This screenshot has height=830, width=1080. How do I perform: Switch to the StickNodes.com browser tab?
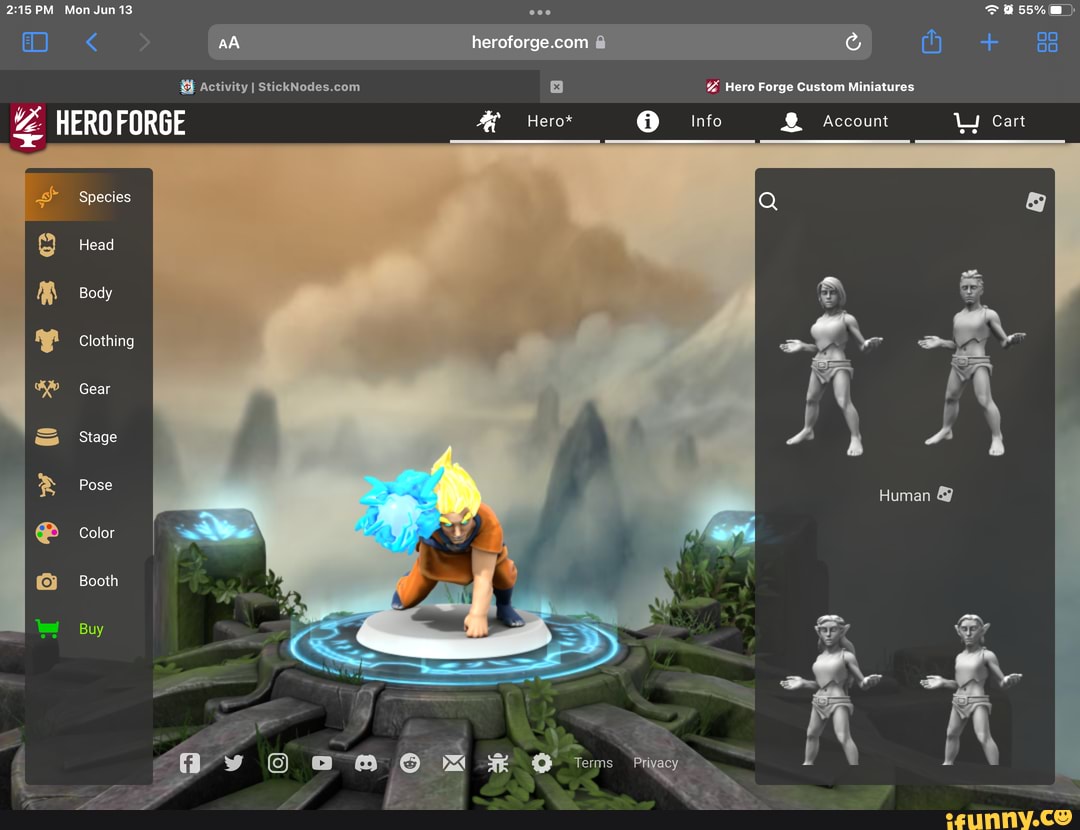[x=270, y=87]
